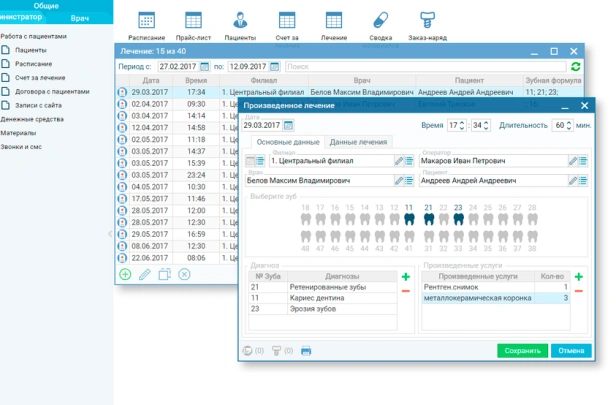This screenshot has height=405, width=616.
Task: Switch to the Врач tab in the sidebar
Action: pos(79,18)
